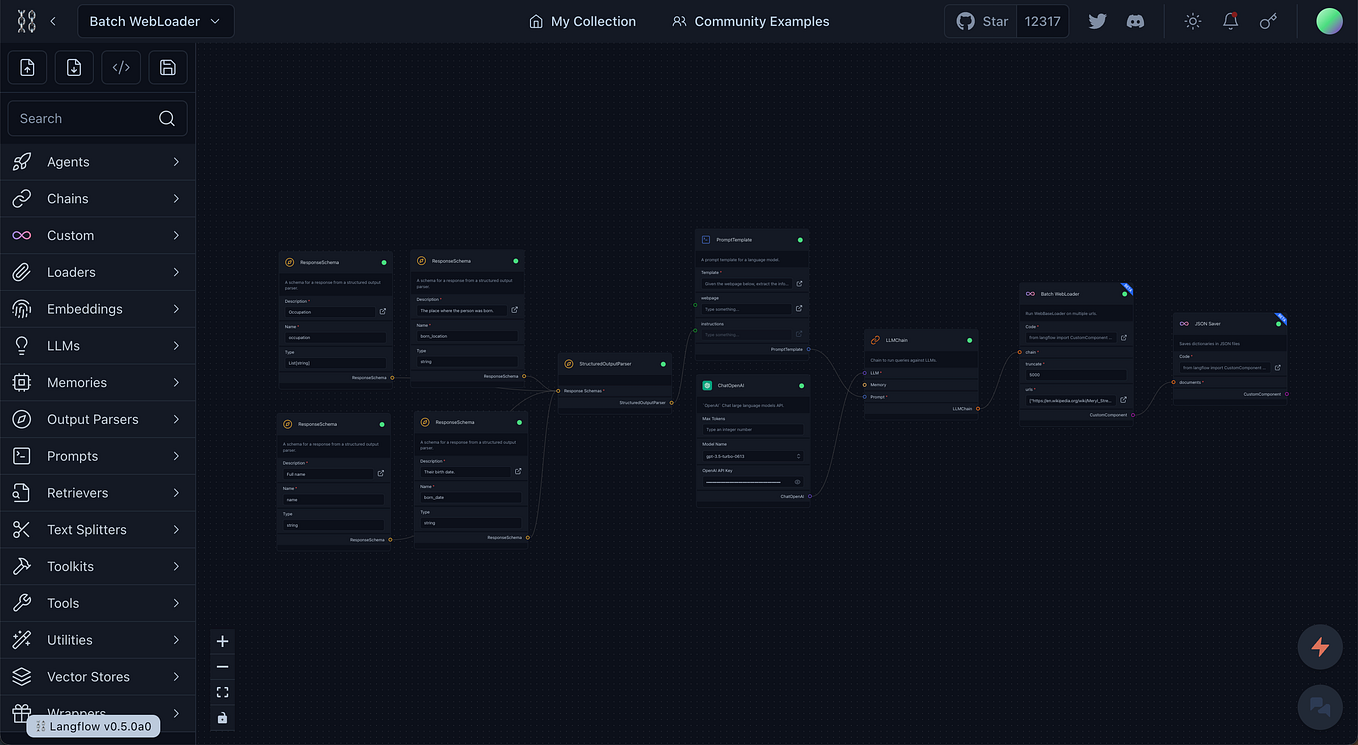1358x745 pixels.
Task: Star the Langflow repo on GitHub
Action: tap(980, 20)
